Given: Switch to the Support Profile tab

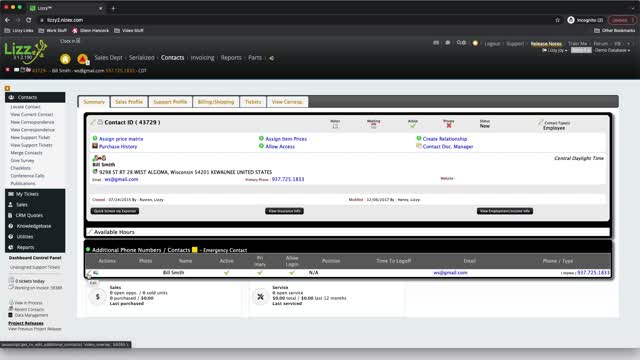Looking at the screenshot, I should (170, 102).
